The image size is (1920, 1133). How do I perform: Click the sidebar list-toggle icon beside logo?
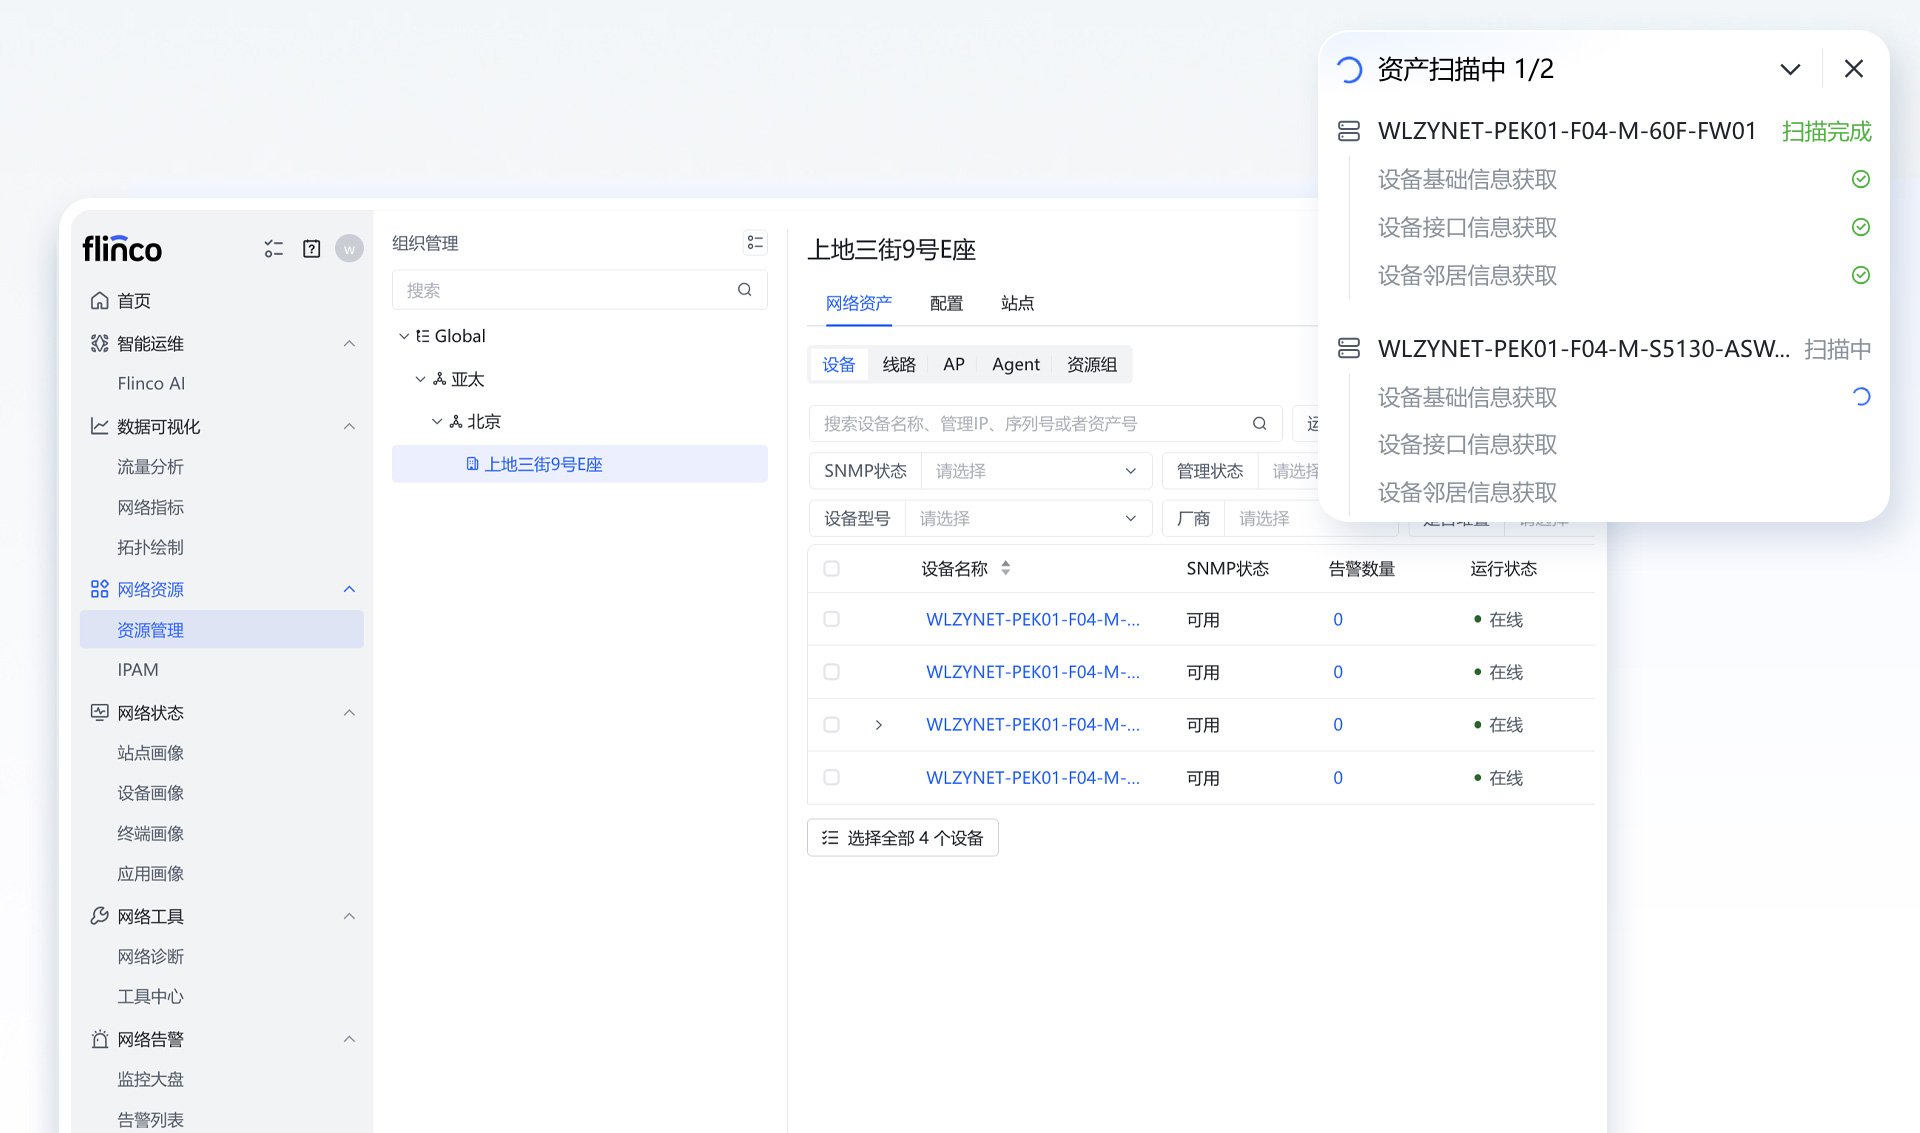pyautogui.click(x=273, y=249)
